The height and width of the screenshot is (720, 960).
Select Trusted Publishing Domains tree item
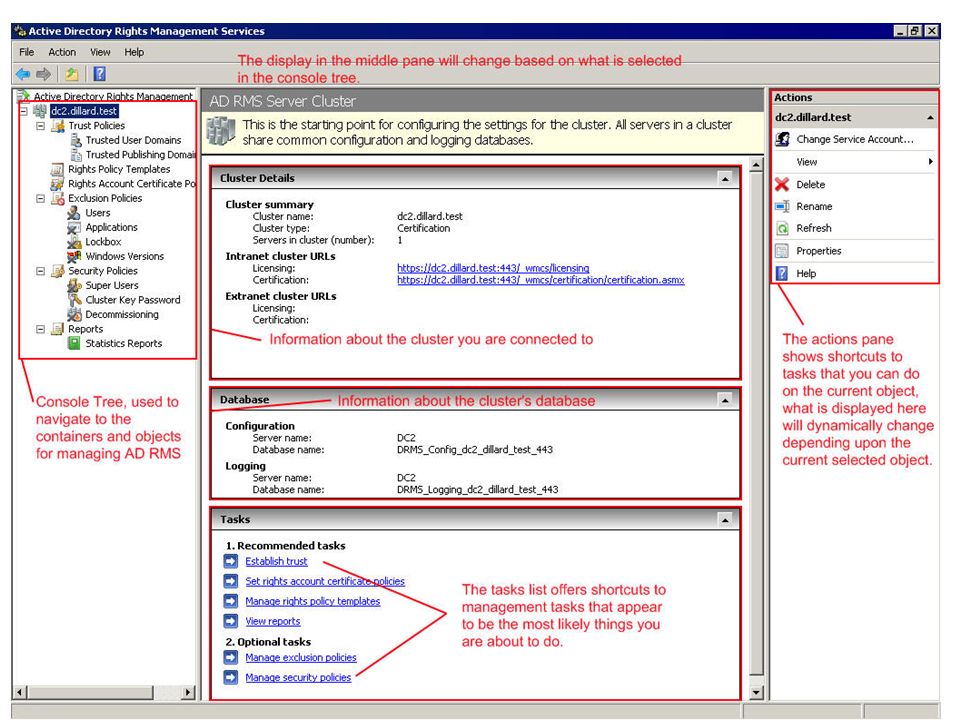click(140, 155)
